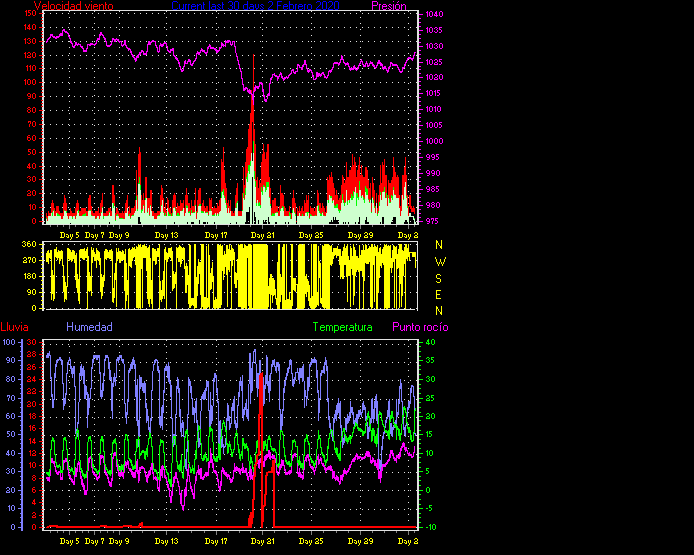Click the 26 rain axis value
The height and width of the screenshot is (555, 694).
pos(31,367)
